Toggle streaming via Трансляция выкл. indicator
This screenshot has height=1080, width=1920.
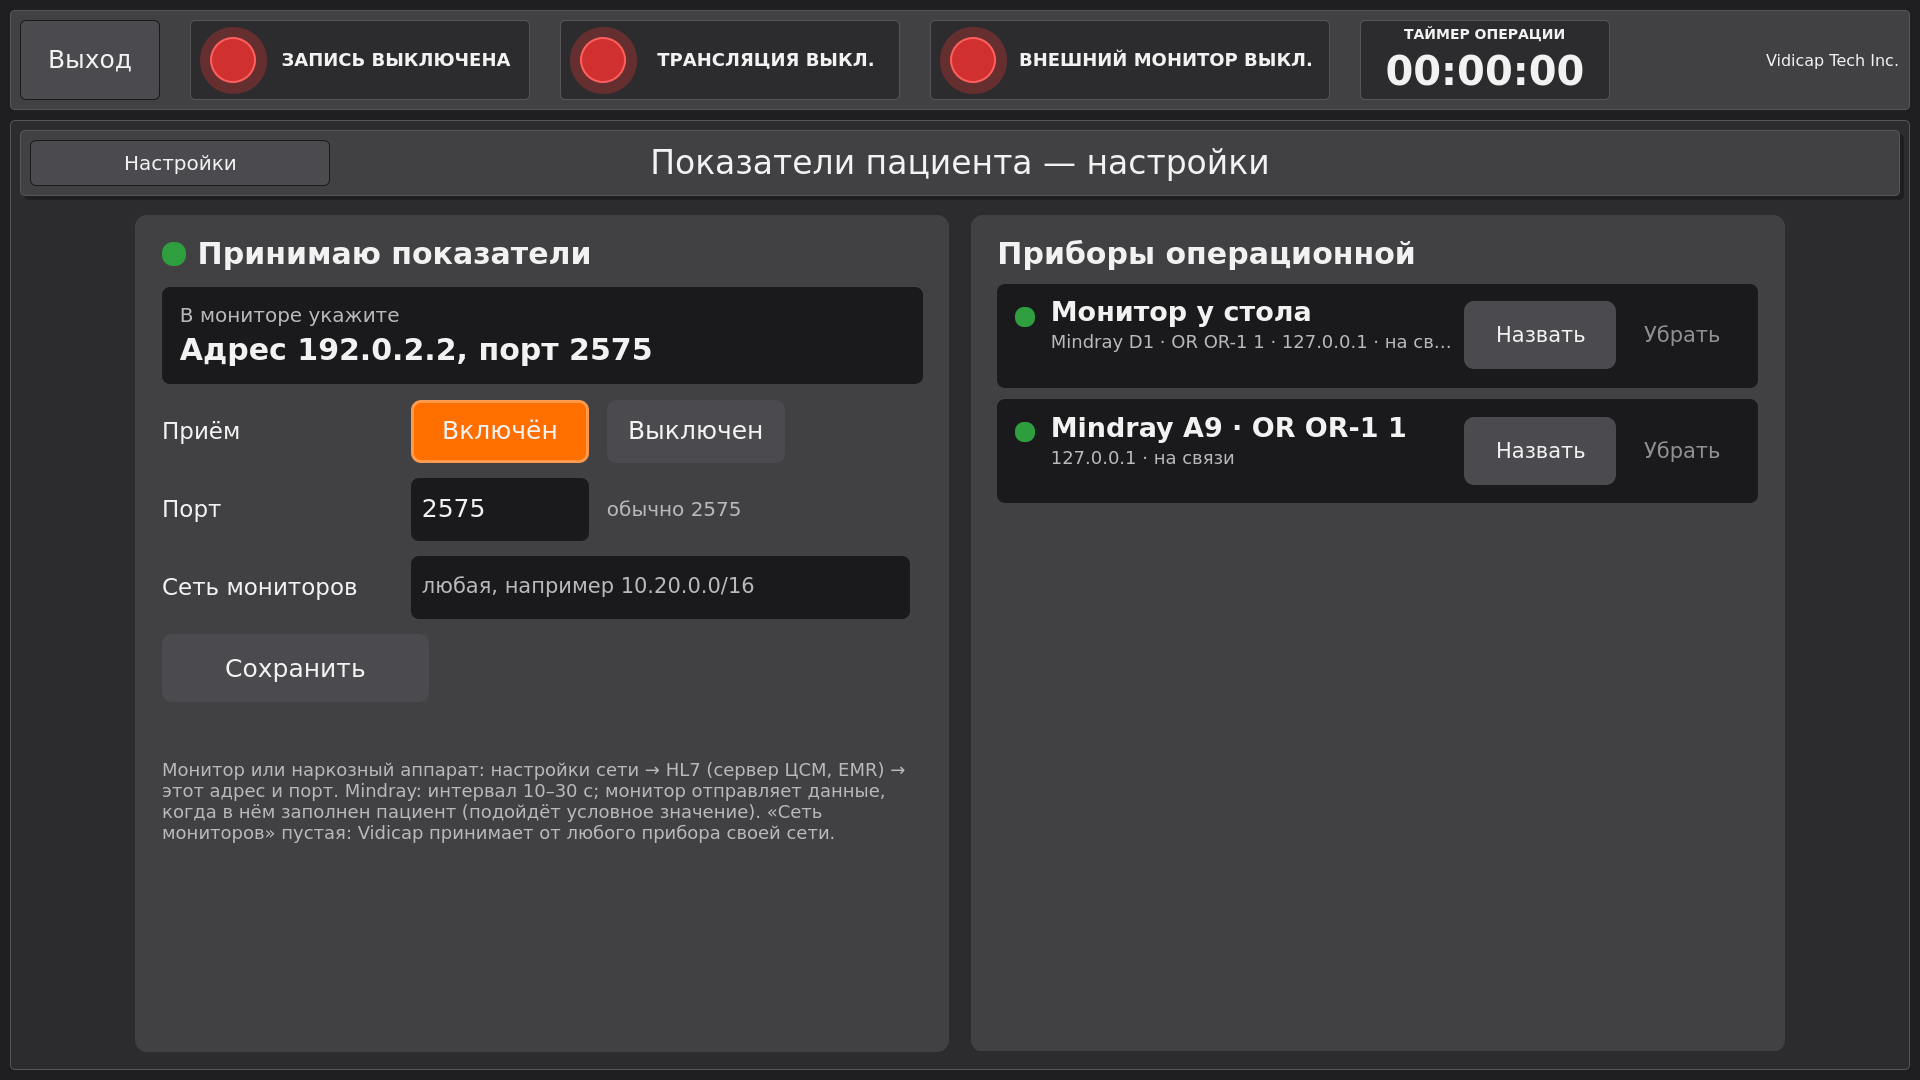click(730, 60)
